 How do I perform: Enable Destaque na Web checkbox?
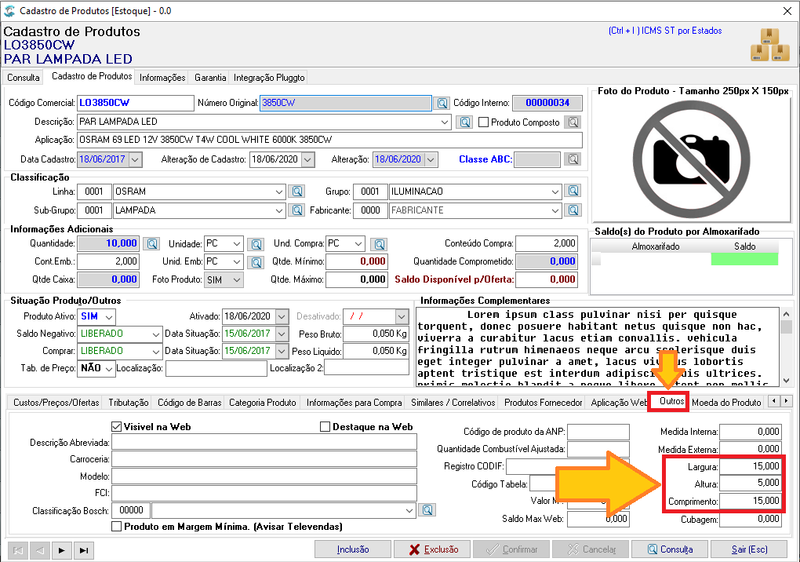(x=325, y=427)
